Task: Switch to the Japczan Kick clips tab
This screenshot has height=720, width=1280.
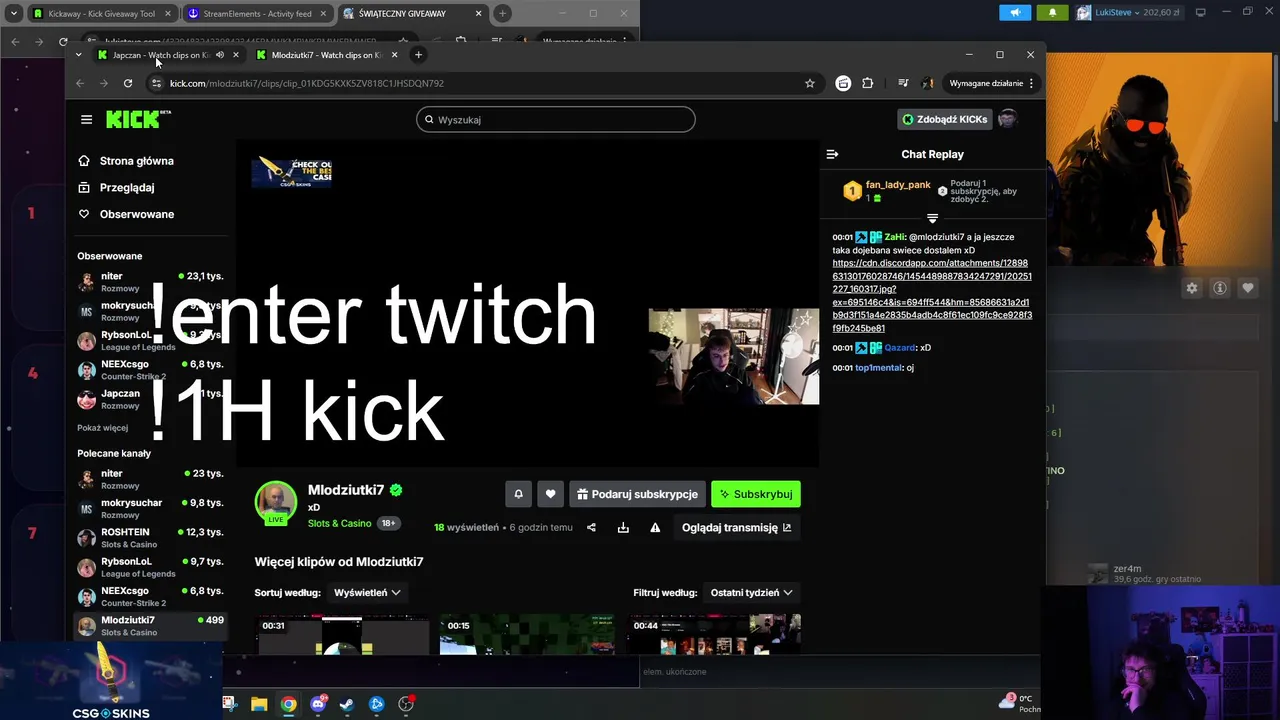Action: click(x=167, y=55)
